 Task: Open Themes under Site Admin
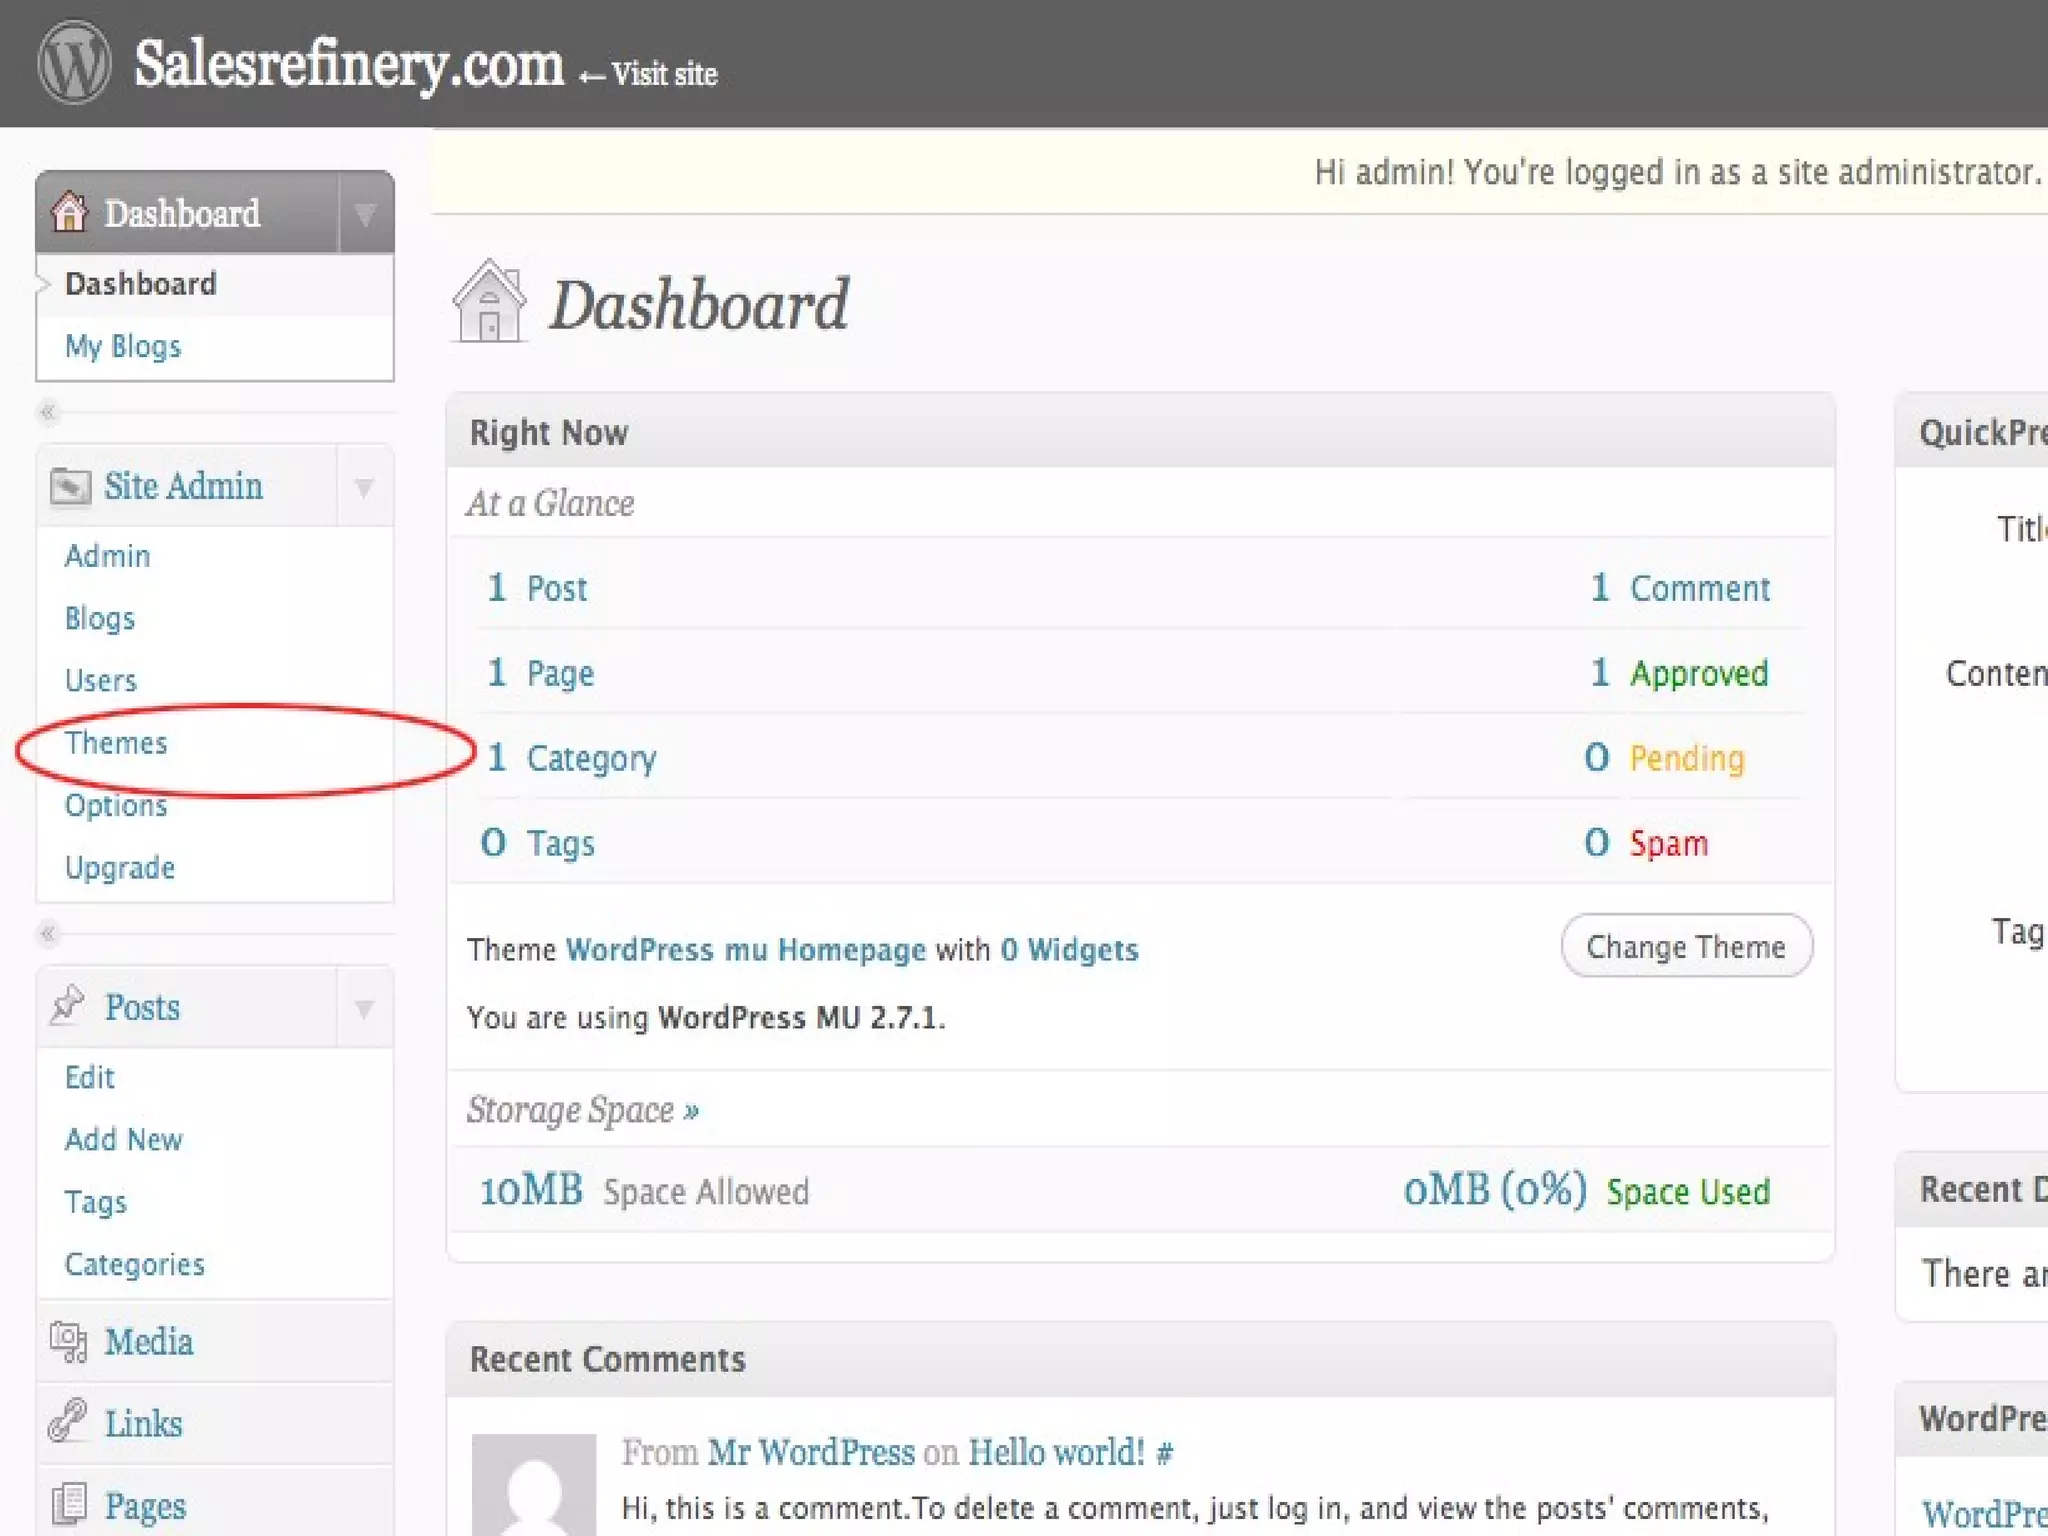coord(116,743)
